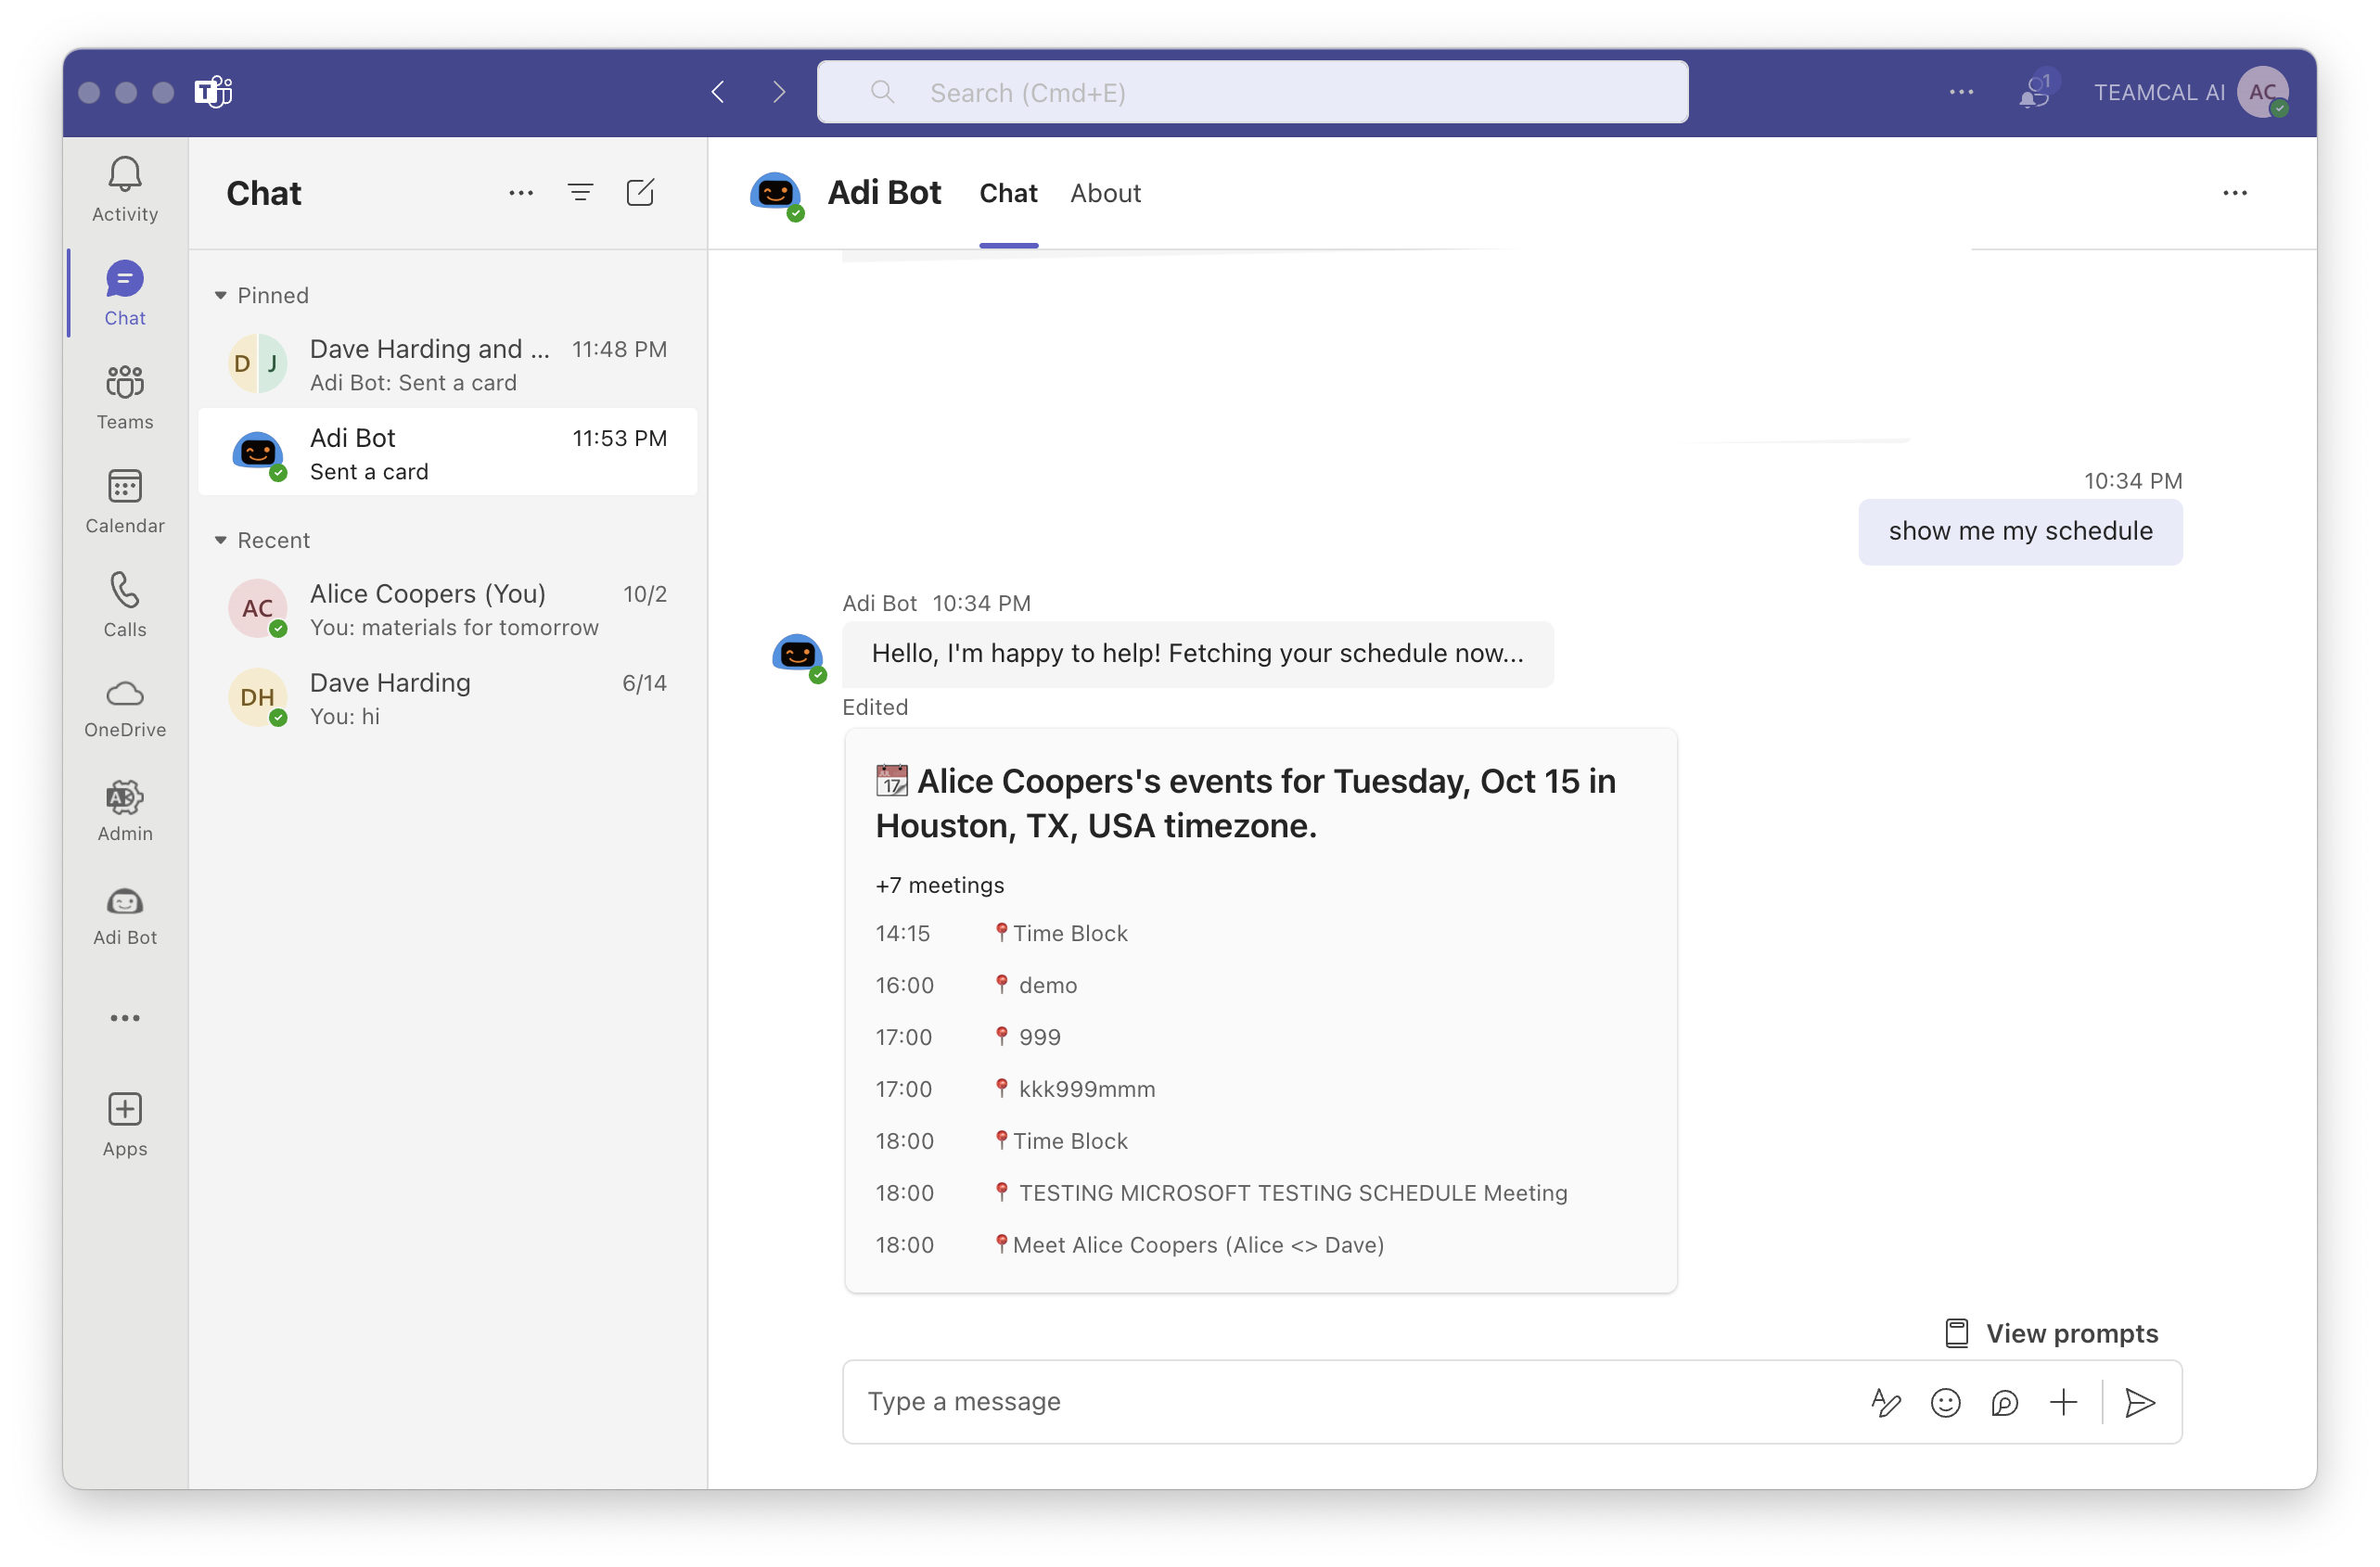Image resolution: width=2380 pixels, height=1567 pixels.
Task: Click the emoji smiley icon
Action: (1945, 1402)
